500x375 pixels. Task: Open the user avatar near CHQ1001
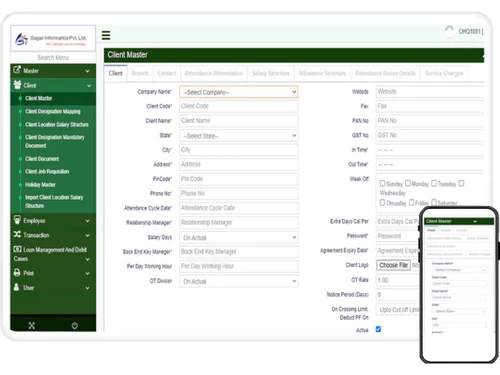click(x=449, y=32)
